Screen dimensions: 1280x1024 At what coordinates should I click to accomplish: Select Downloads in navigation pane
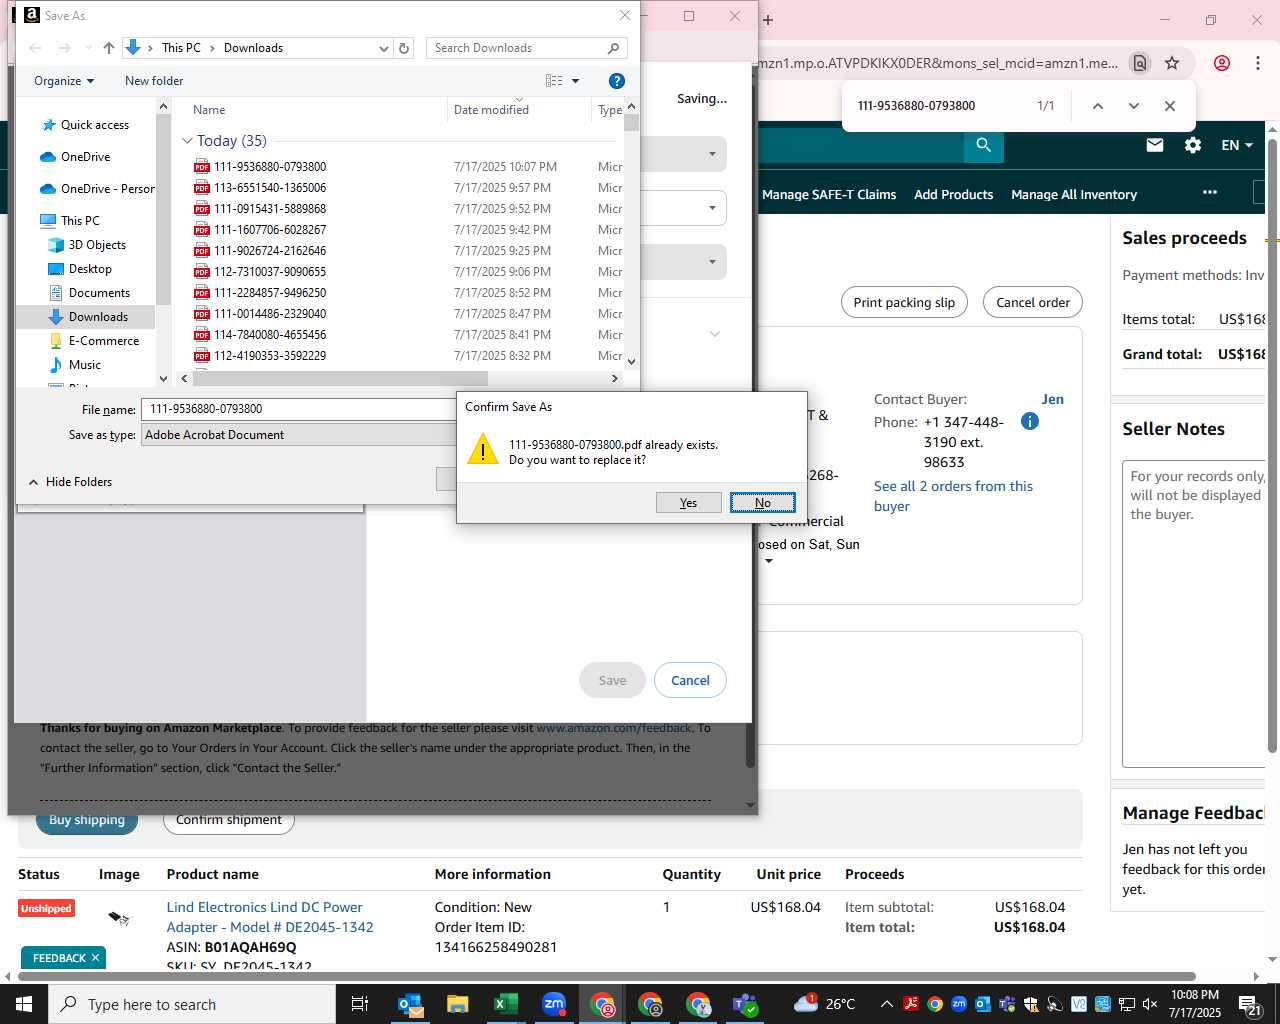[98, 317]
